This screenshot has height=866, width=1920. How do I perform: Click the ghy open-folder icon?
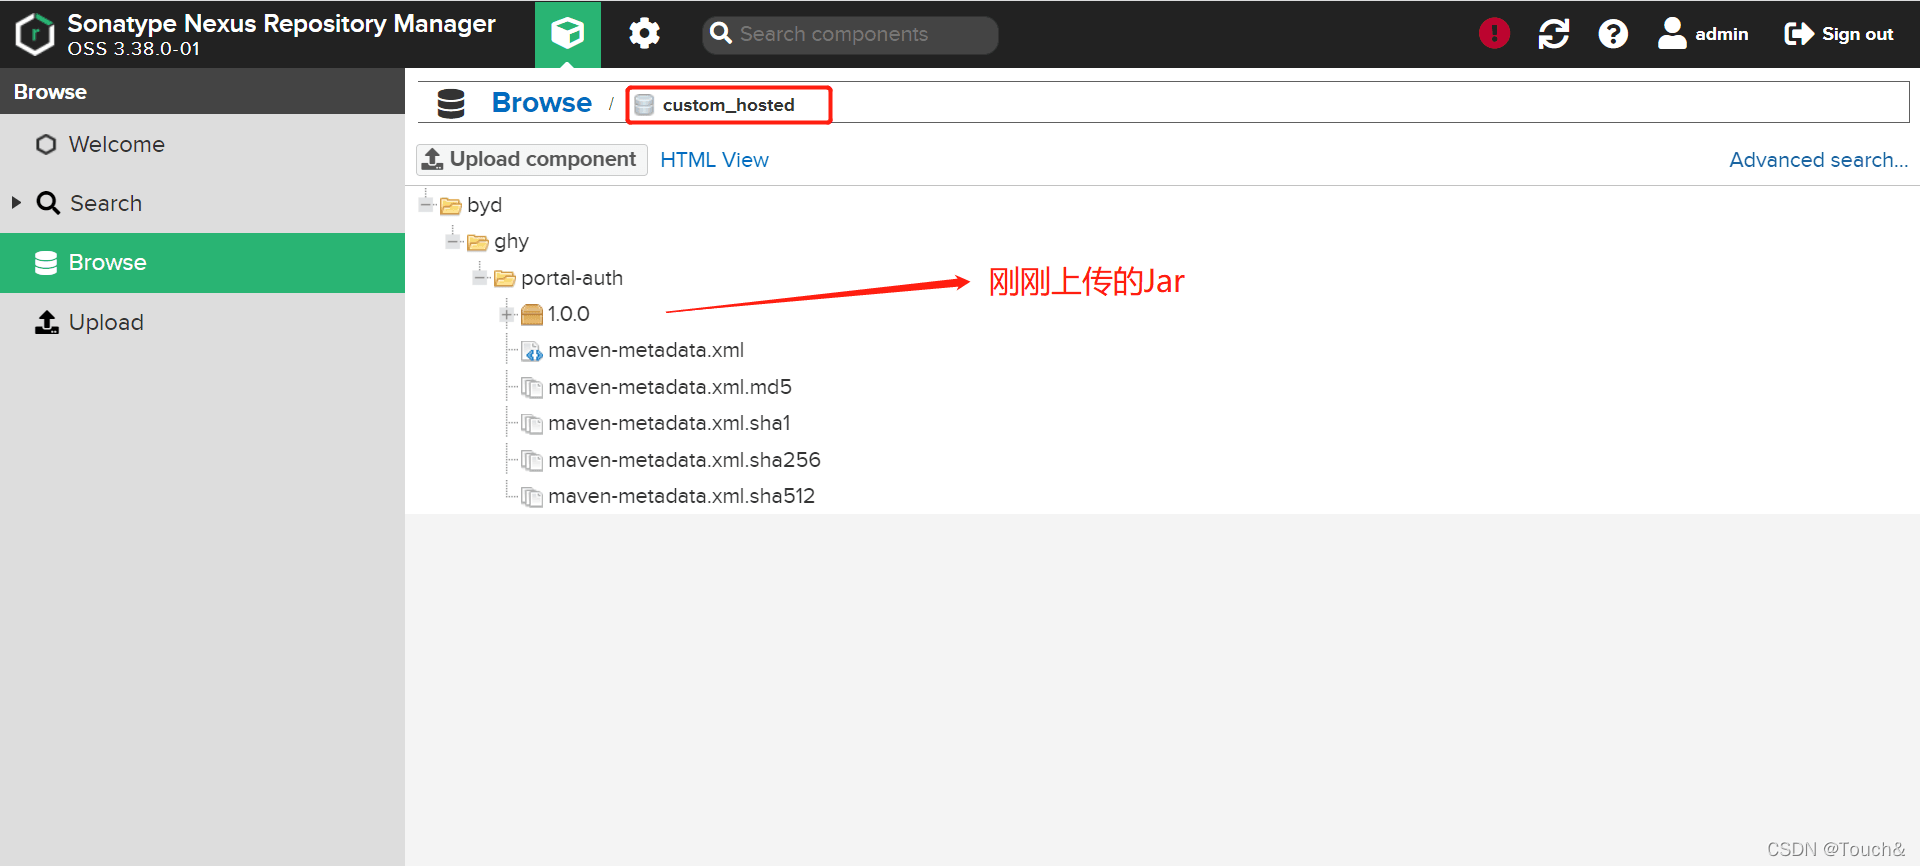tap(478, 242)
